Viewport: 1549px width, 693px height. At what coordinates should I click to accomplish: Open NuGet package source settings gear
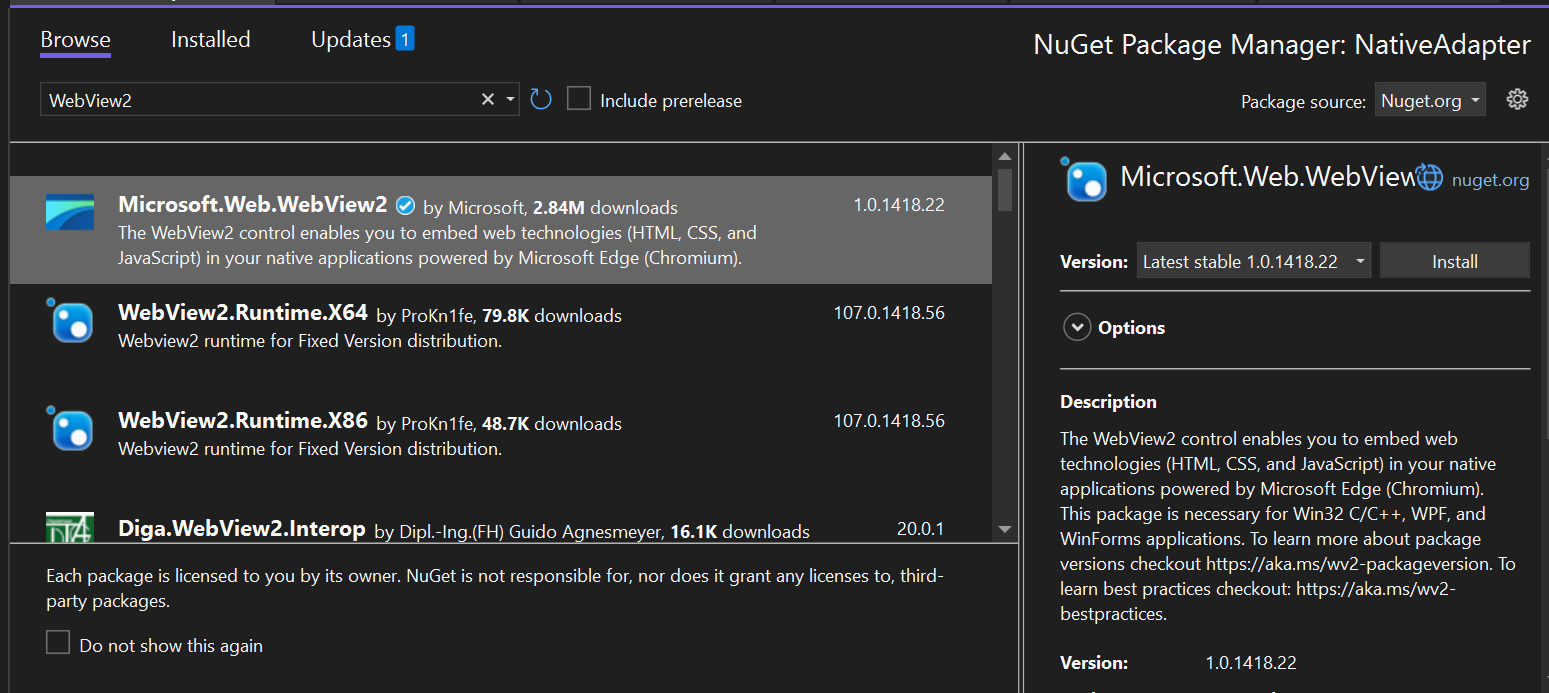click(1517, 99)
